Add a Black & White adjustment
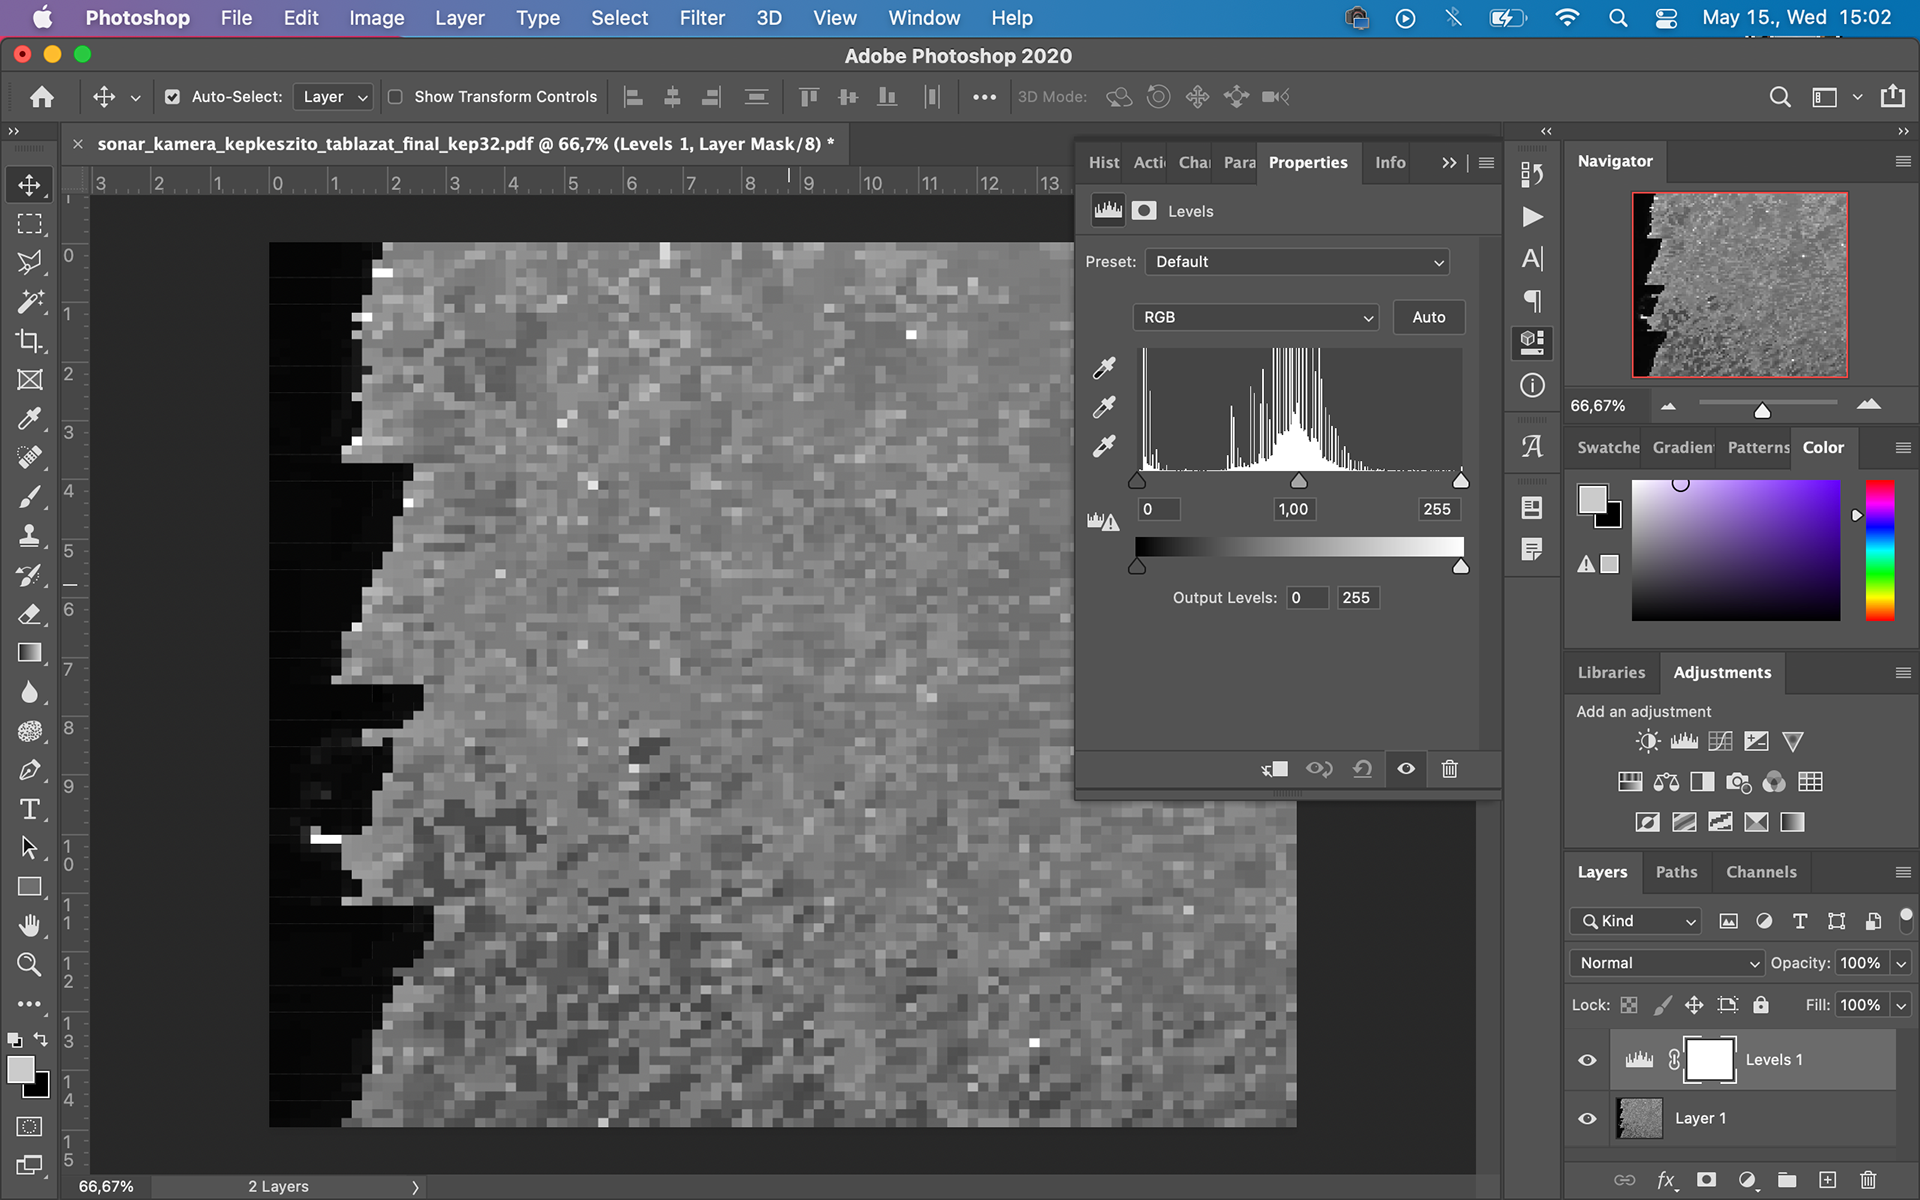The height and width of the screenshot is (1200, 1920). click(x=1702, y=782)
